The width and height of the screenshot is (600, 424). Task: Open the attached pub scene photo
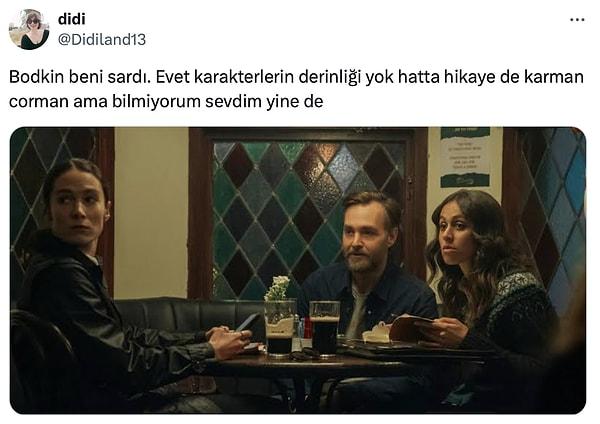pos(298,270)
